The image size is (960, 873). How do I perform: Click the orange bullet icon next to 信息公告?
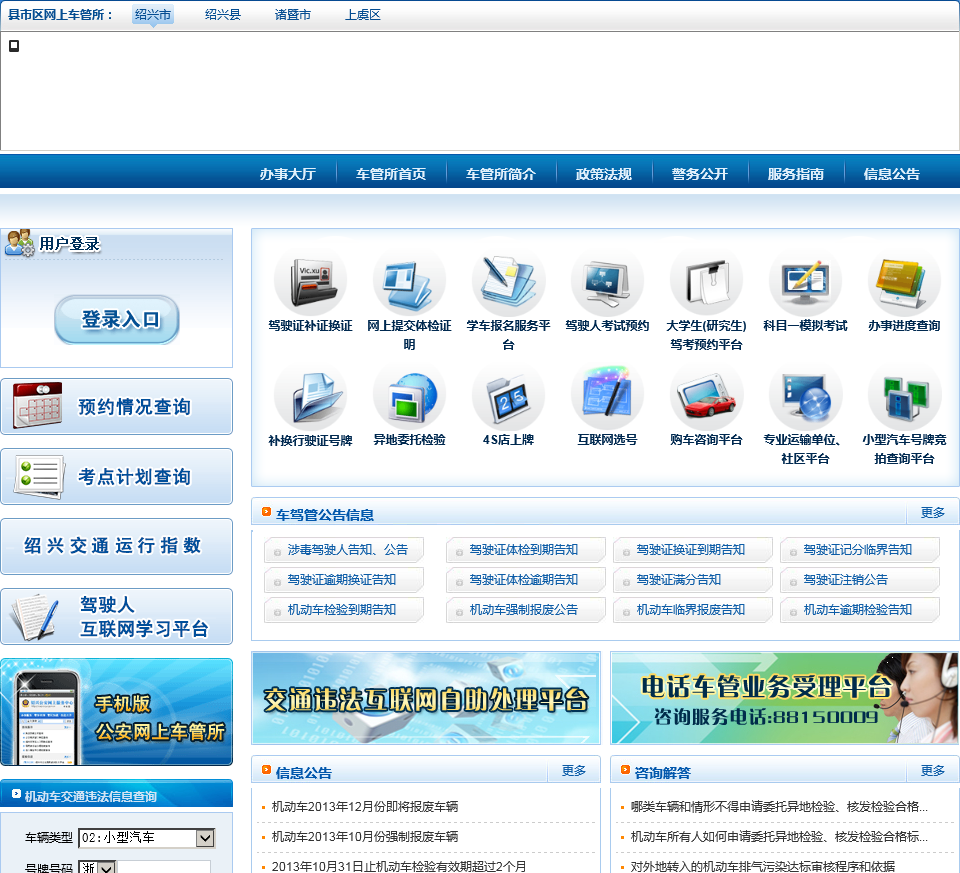point(266,770)
